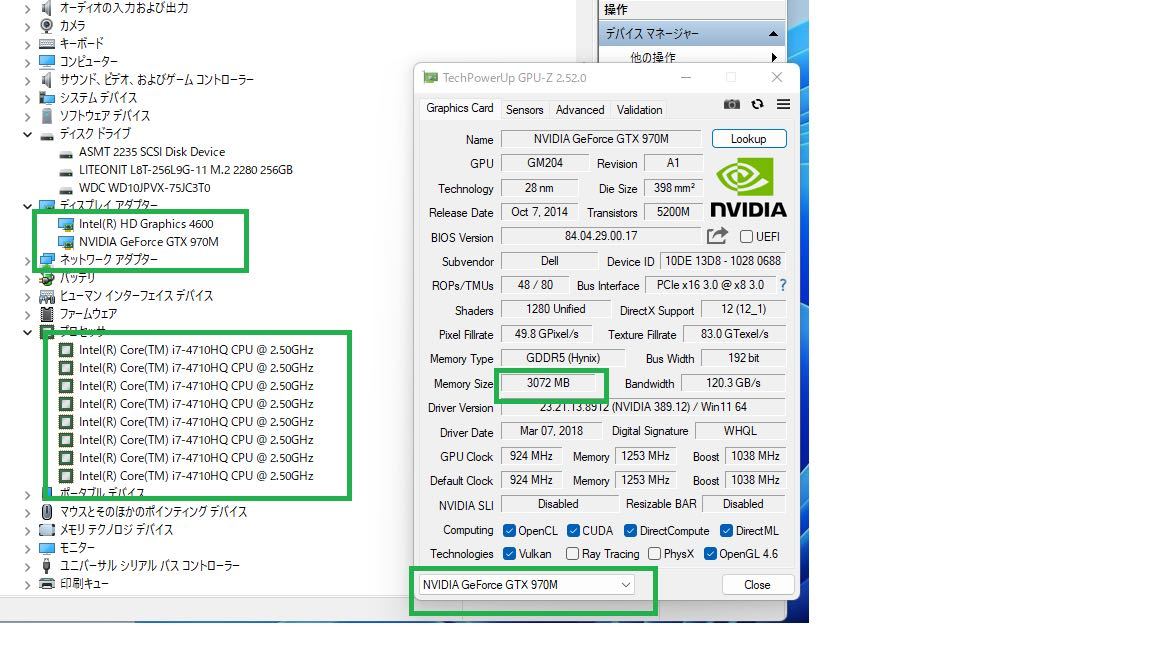
Task: Click the GPU-Z screenshot camera icon
Action: pos(732,105)
